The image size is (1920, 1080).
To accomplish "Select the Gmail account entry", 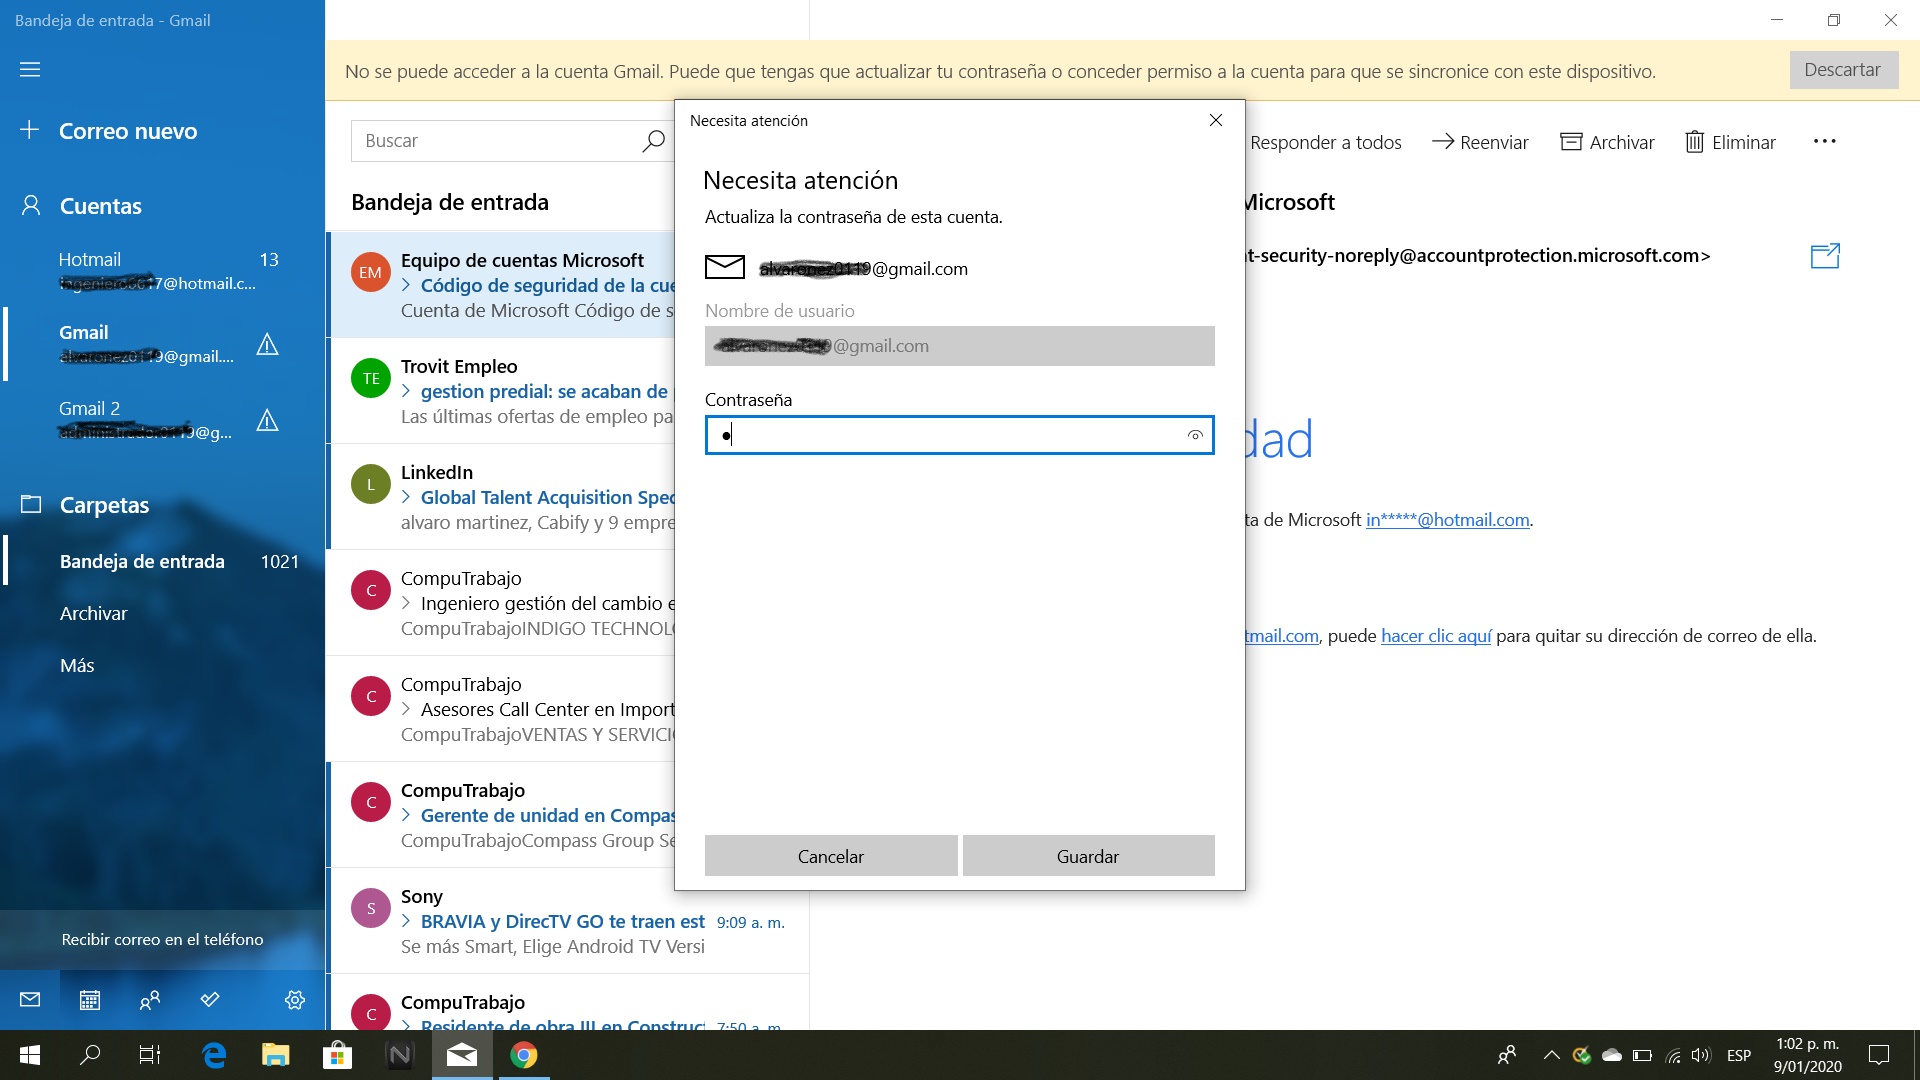I will [163, 344].
